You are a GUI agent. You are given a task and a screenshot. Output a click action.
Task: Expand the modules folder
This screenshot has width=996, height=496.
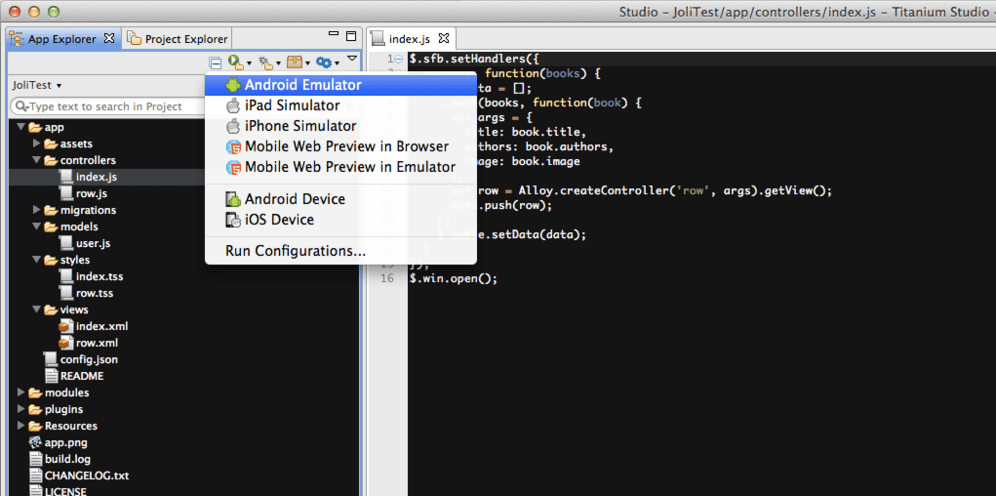click(21, 392)
